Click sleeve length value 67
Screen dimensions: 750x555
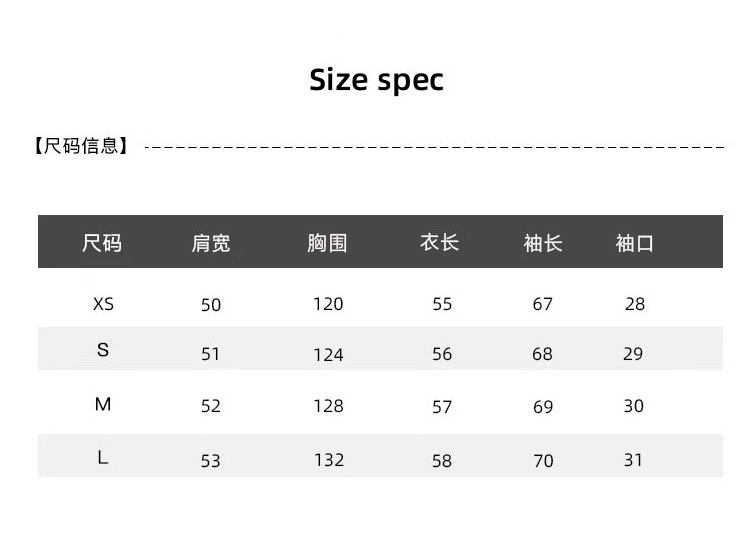(543, 304)
